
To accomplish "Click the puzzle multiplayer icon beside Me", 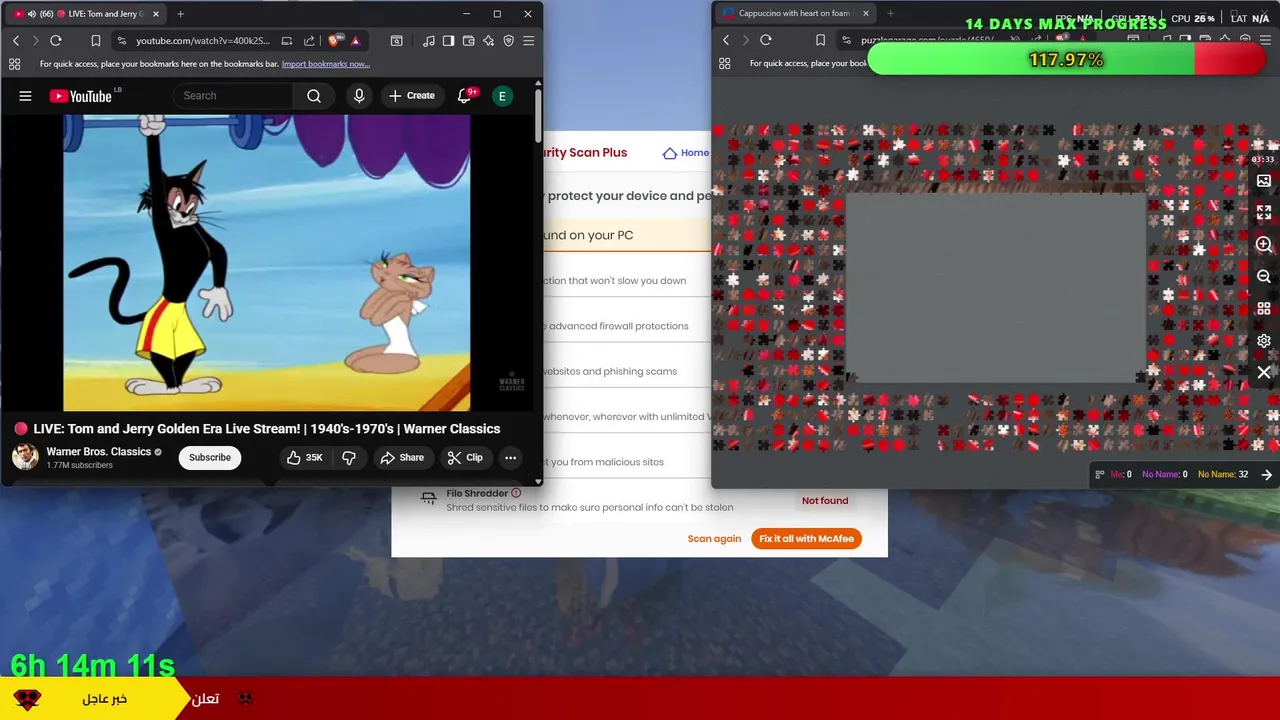I will (1100, 475).
